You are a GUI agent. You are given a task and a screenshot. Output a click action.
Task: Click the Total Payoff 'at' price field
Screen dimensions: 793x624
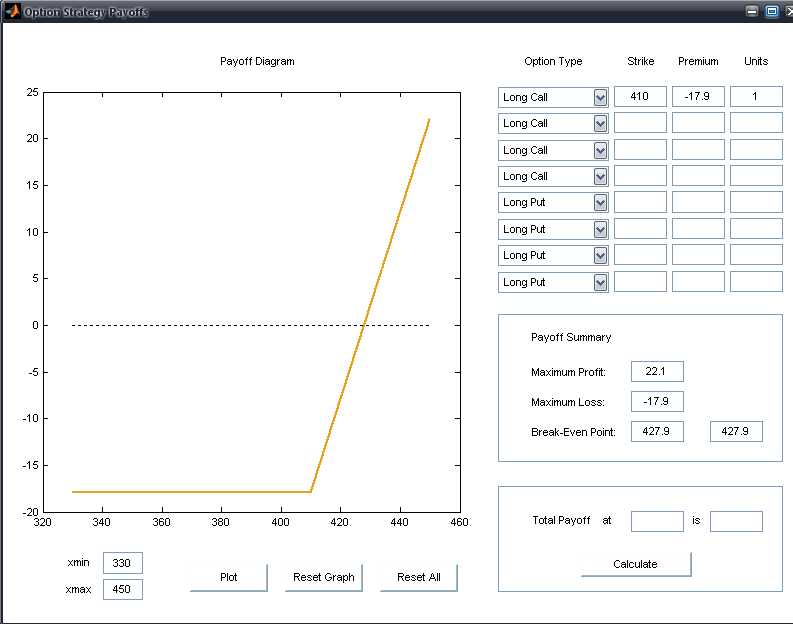coord(657,521)
